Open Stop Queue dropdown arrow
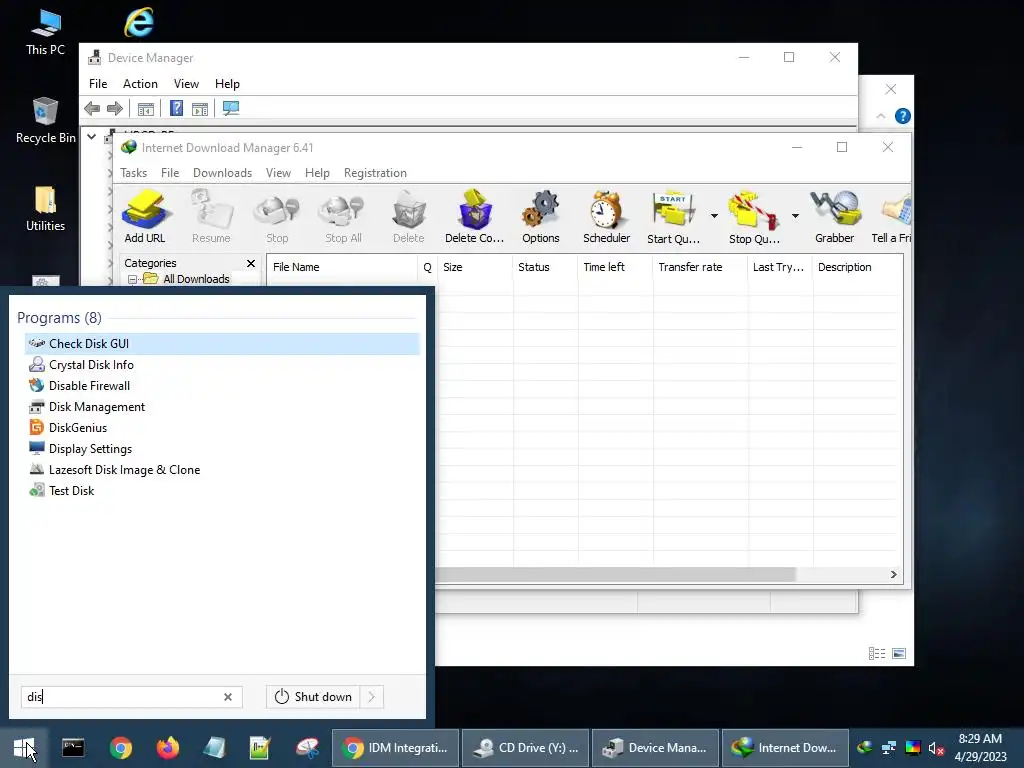 click(x=795, y=216)
